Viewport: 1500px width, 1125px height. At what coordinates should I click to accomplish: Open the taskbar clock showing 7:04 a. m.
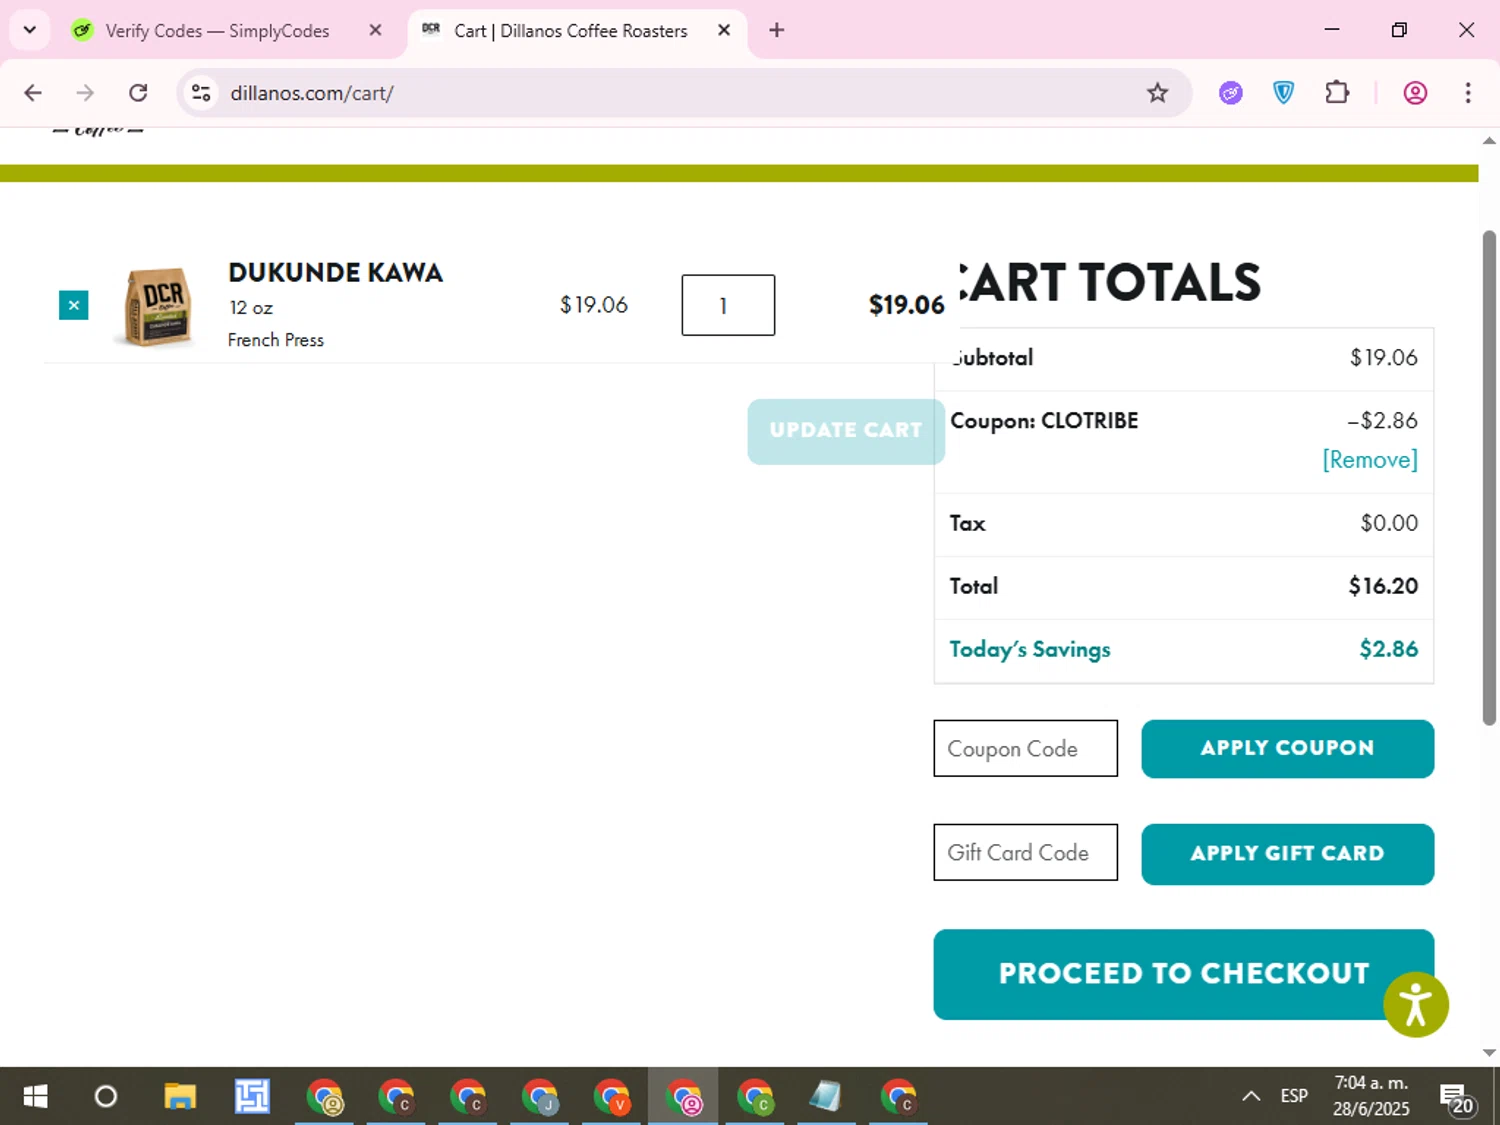1371,1096
